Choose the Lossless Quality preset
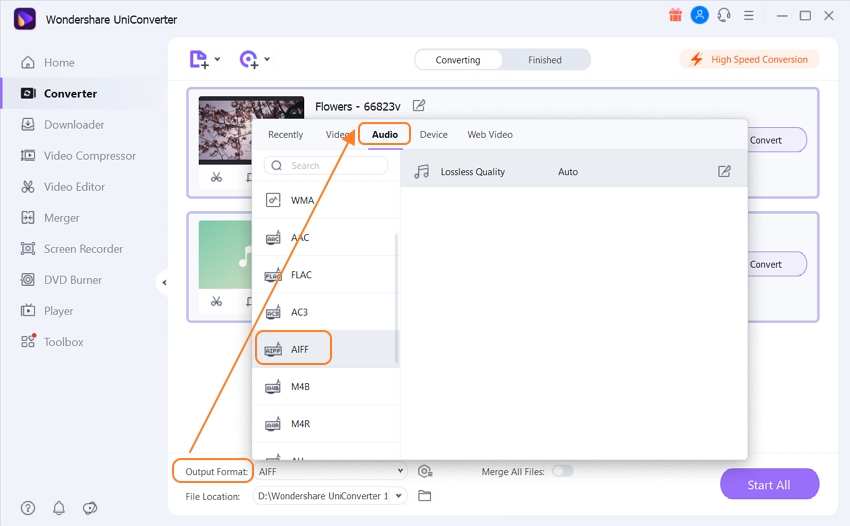The height and width of the screenshot is (526, 850). 574,172
